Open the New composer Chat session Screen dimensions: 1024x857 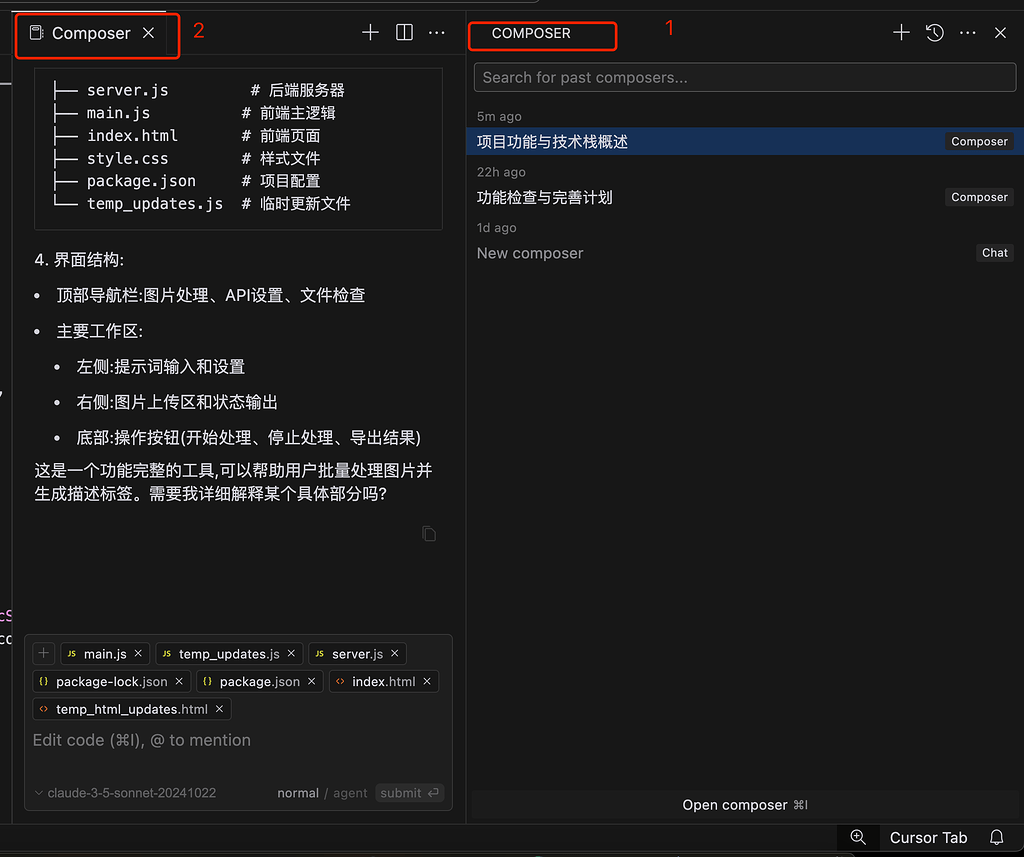tap(529, 253)
